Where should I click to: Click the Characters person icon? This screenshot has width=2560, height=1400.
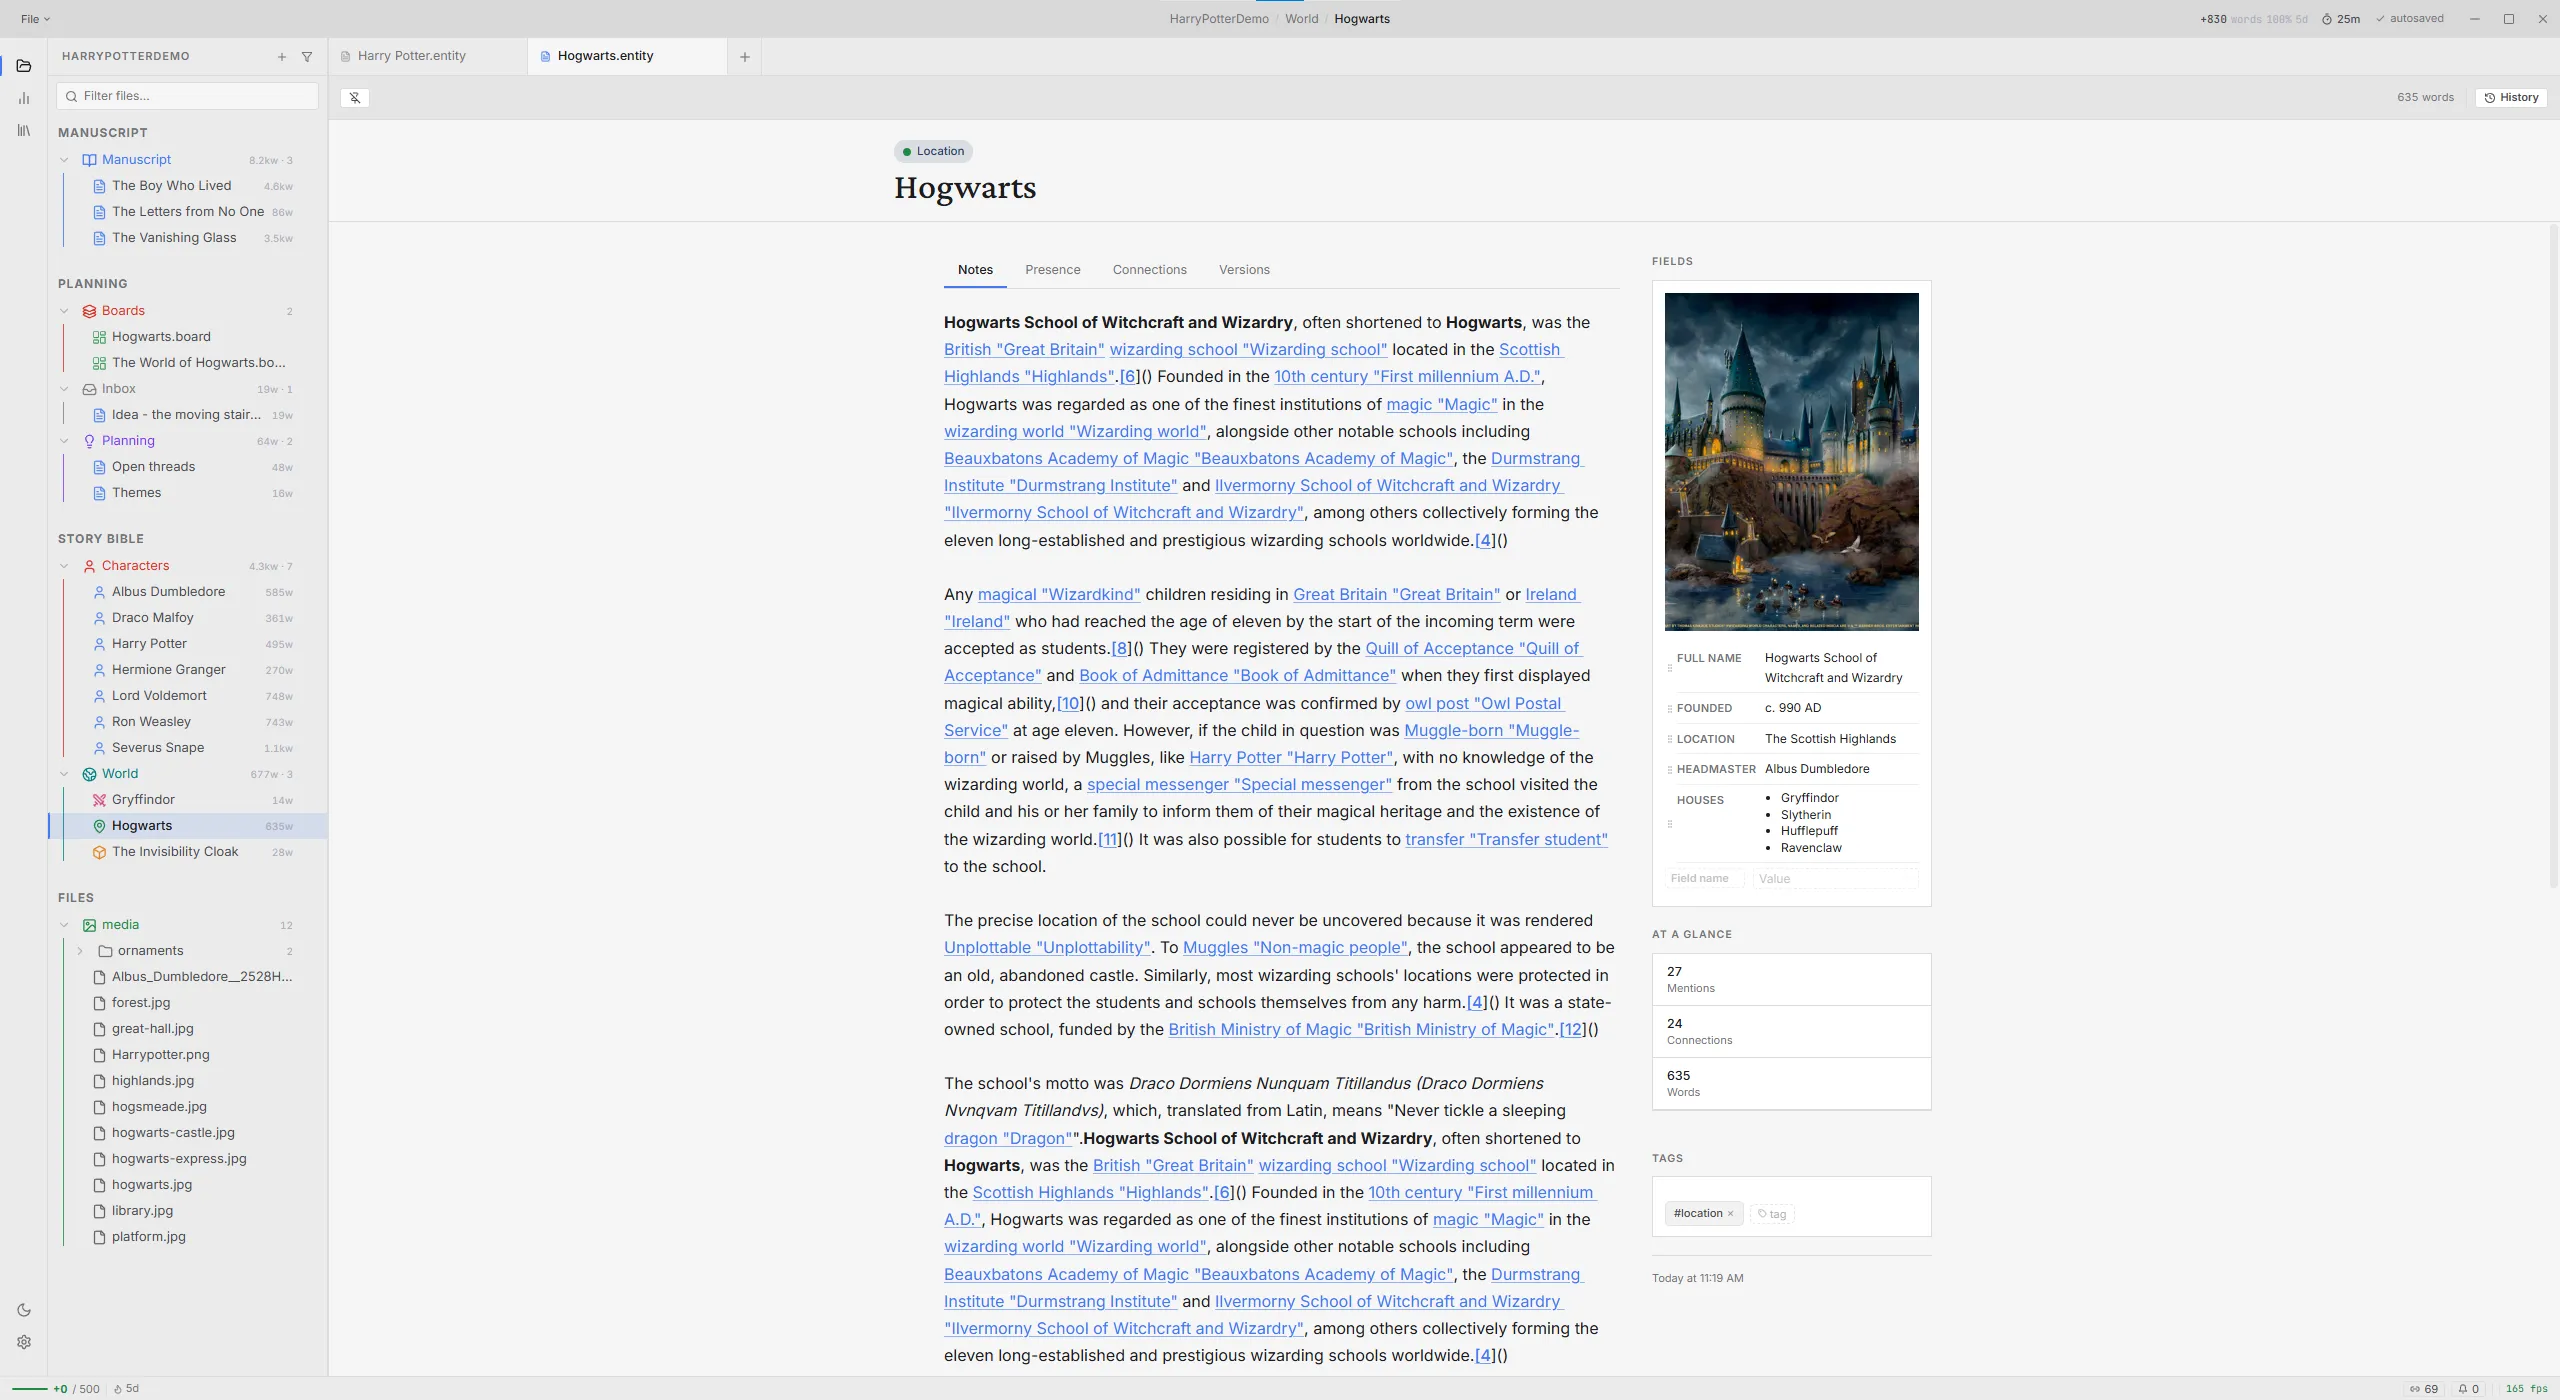pos(89,566)
